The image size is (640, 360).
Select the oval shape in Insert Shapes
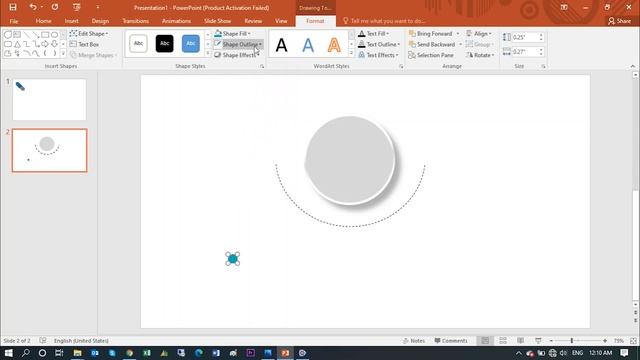(54, 35)
